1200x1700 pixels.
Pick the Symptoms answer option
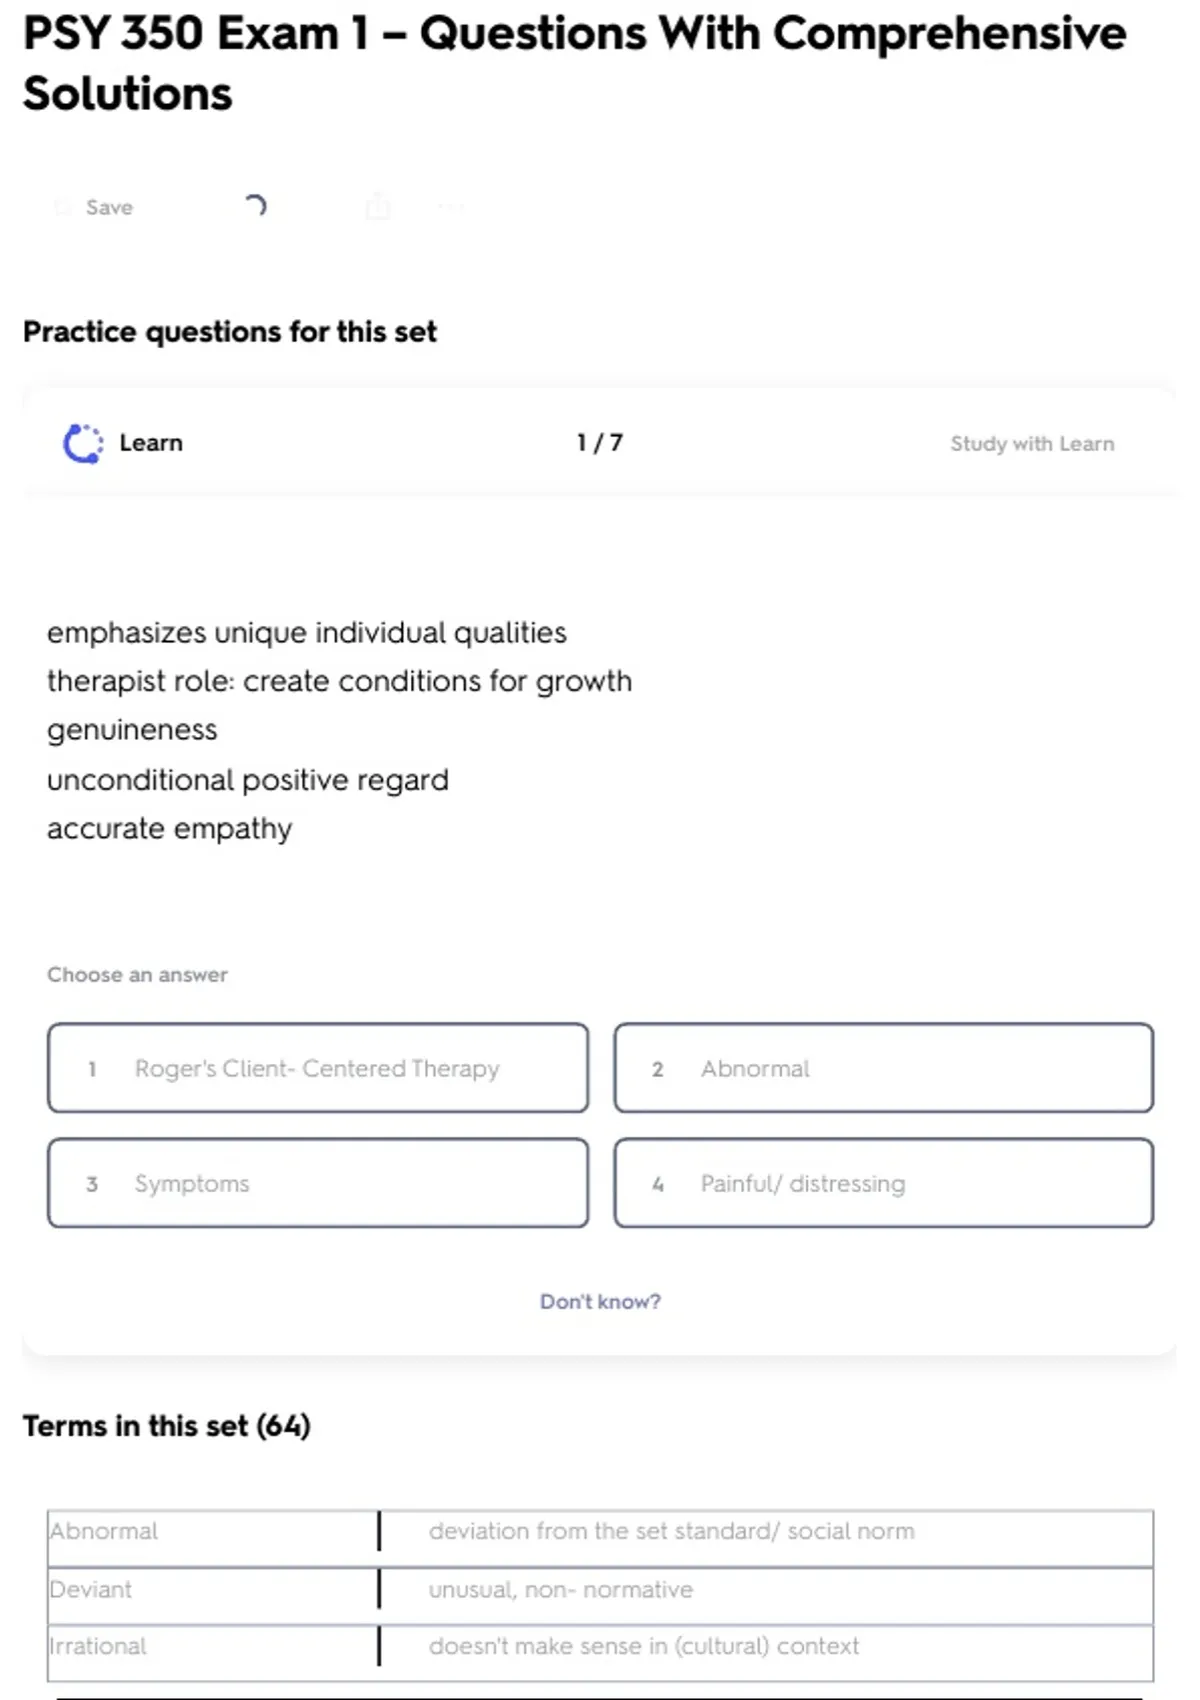pos(318,1183)
